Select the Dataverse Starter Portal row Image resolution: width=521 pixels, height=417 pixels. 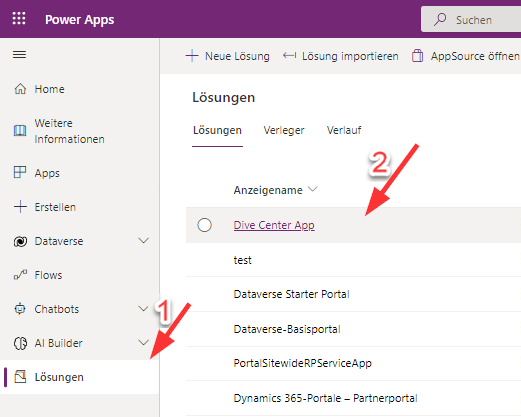[353, 294]
